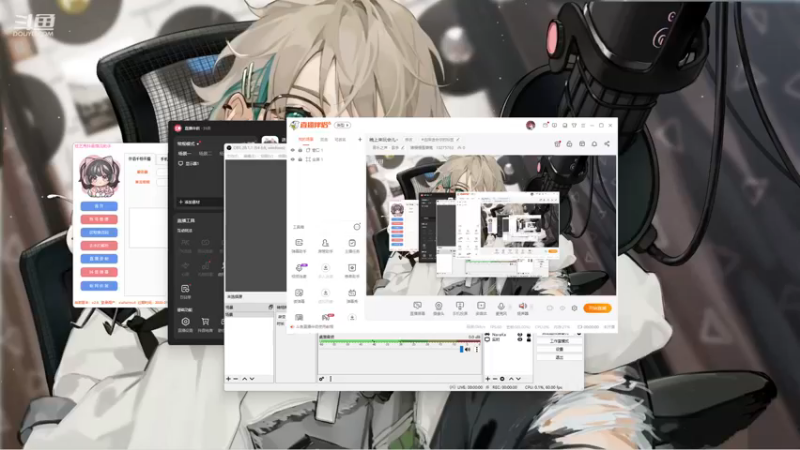The image size is (800, 450).
Task: Click the cat-girl avatar in the pink-titled window
Action: point(99,177)
